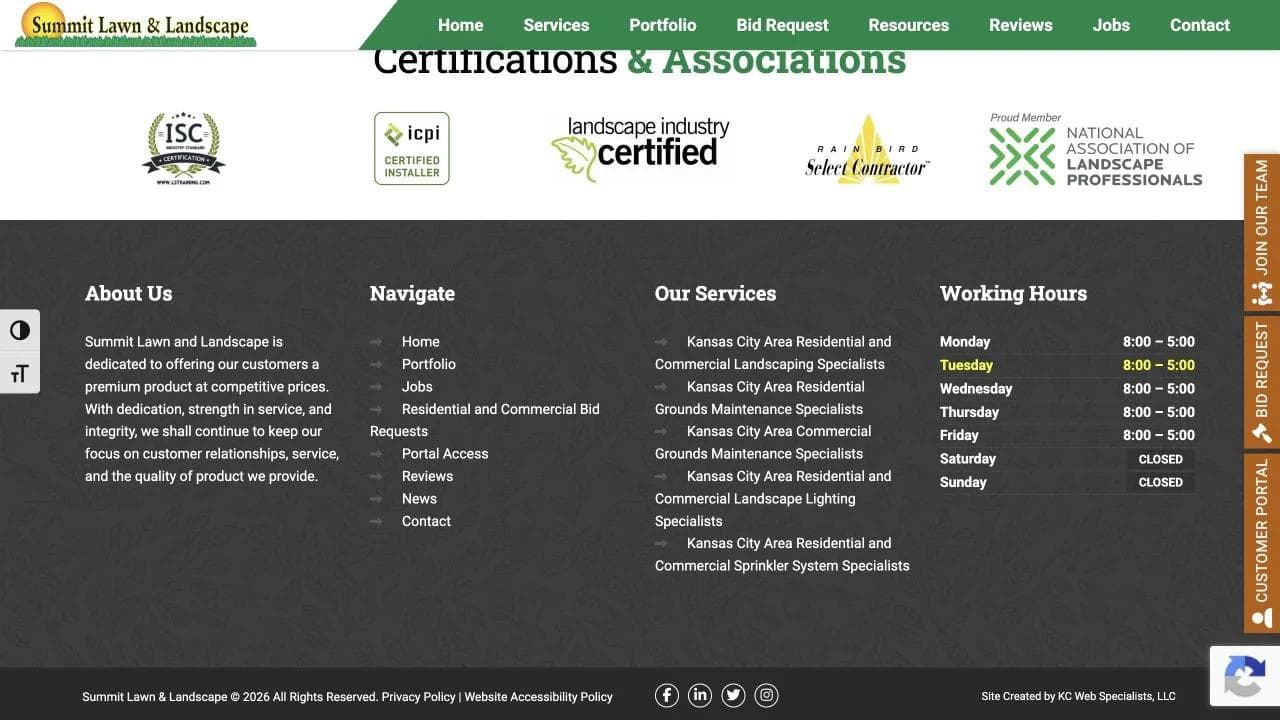Follow the footer News link
1280x720 pixels.
(x=419, y=499)
